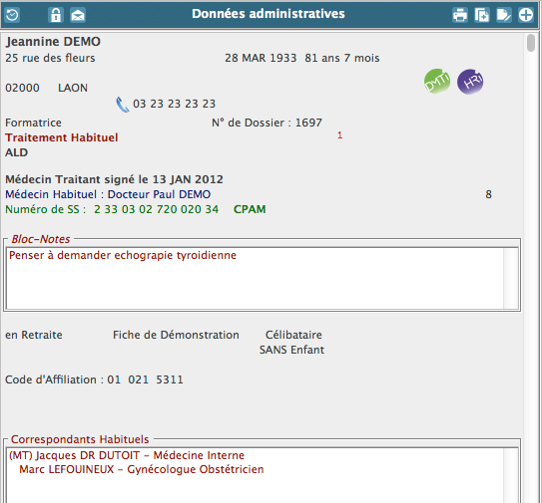This screenshot has width=542, height=503.
Task: Open the green DMTI badge
Action: (437, 82)
